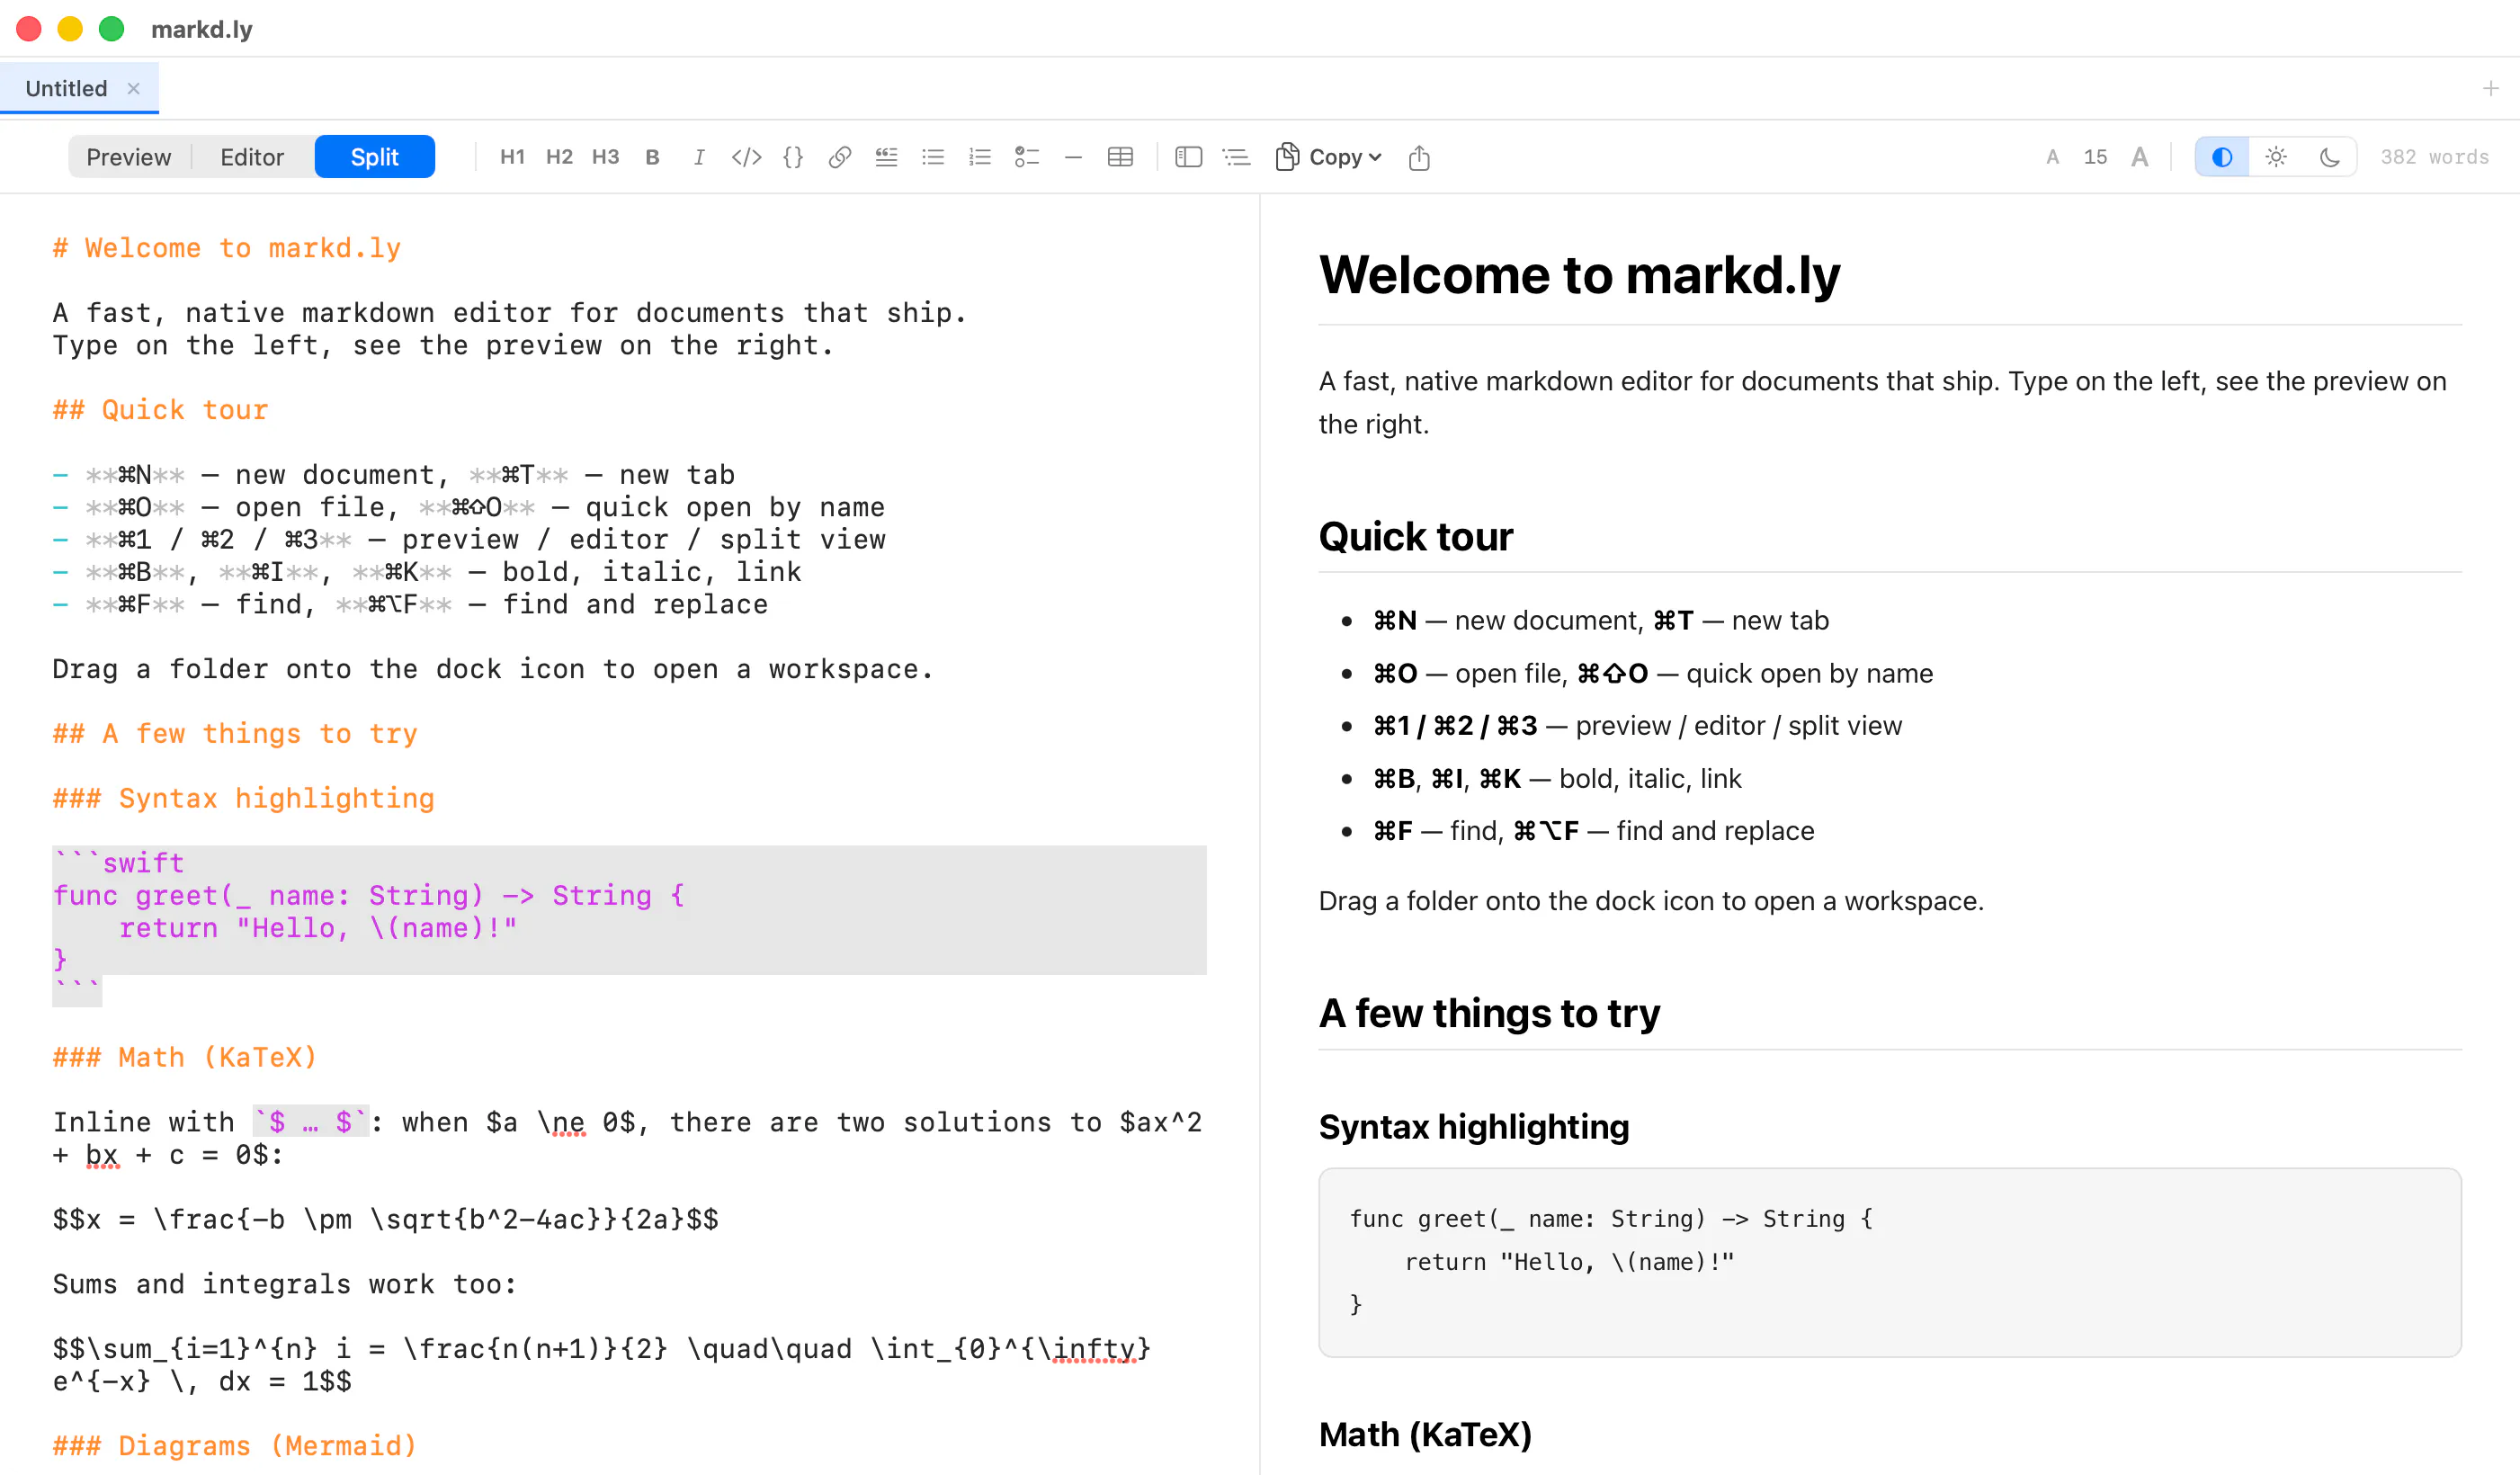The image size is (2520, 1475).
Task: Open a new tab with the plus icon
Action: (x=2490, y=88)
